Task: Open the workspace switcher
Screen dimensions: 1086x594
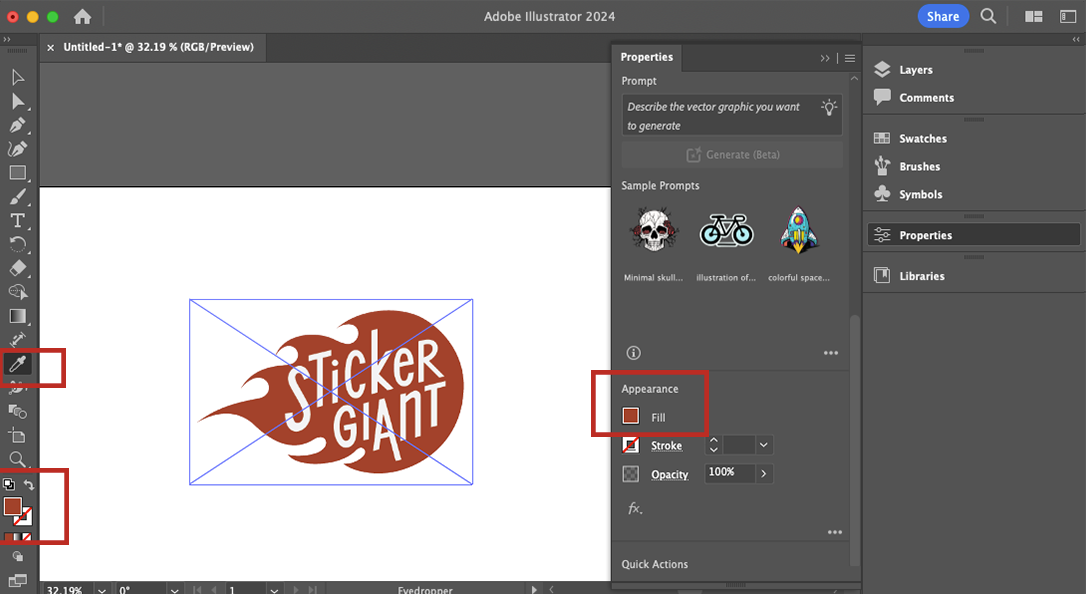Action: pyautogui.click(x=1067, y=17)
